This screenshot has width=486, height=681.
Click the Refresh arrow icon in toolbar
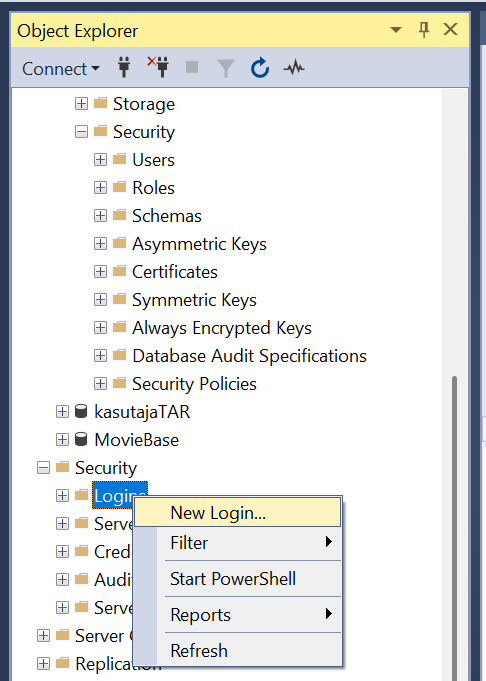tap(260, 68)
